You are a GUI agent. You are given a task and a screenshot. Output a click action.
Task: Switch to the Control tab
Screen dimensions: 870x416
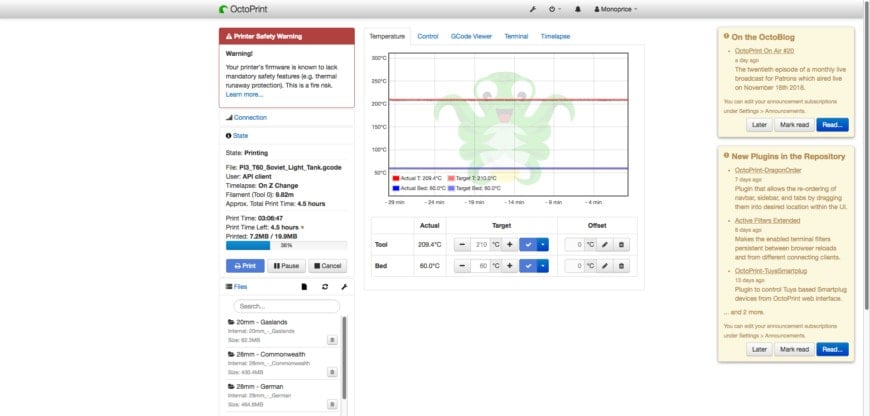pyautogui.click(x=428, y=36)
